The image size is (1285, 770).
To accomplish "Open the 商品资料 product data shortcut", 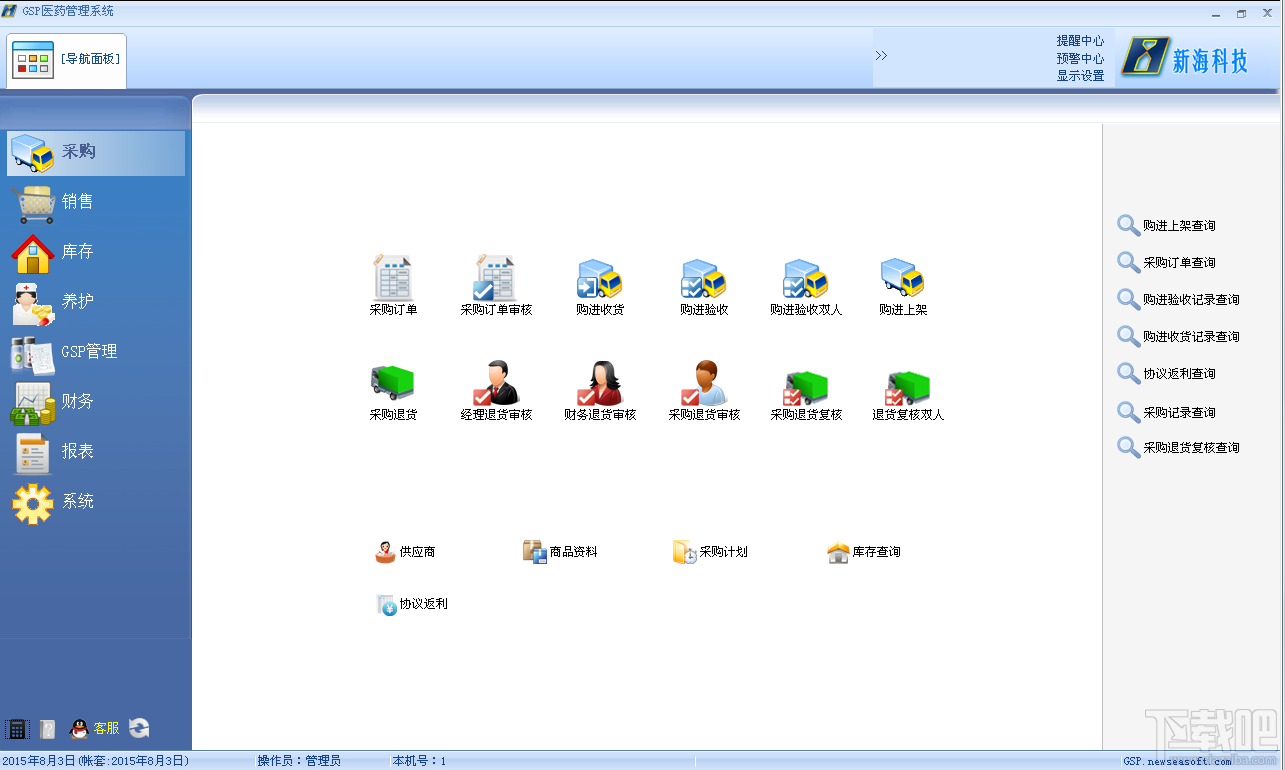I will tap(560, 552).
